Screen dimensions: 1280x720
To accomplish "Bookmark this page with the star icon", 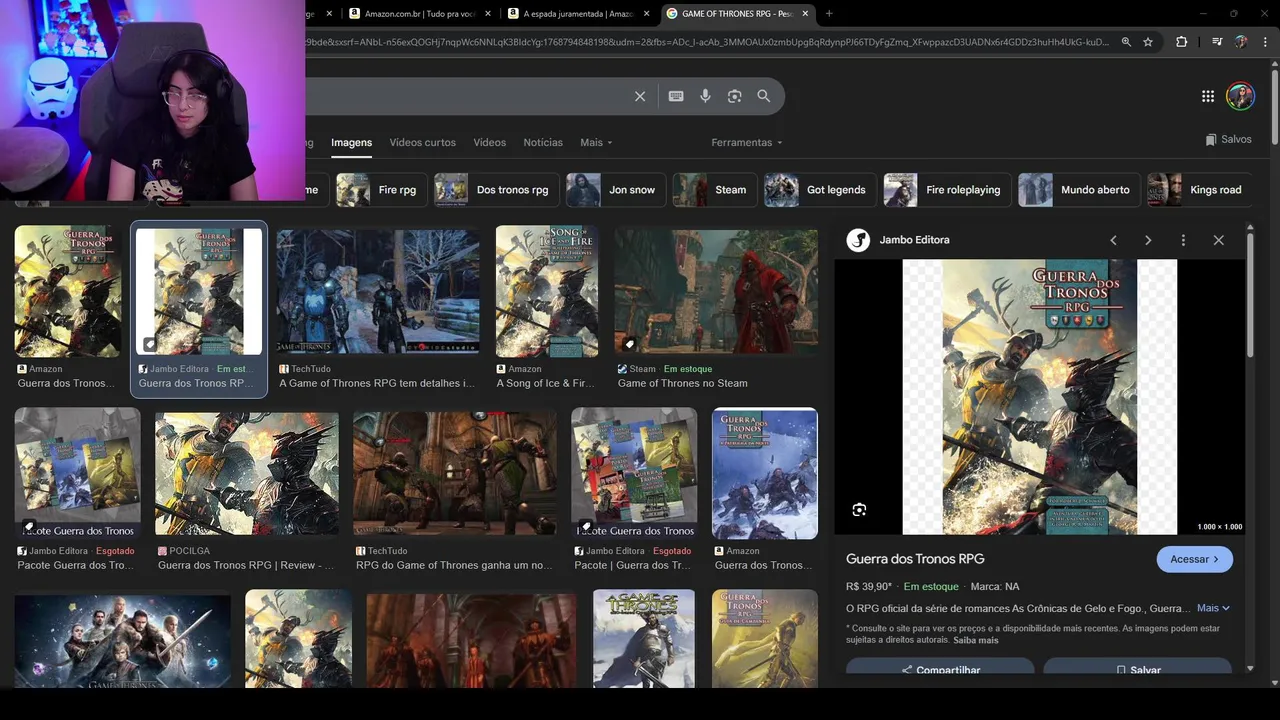I will 1148,42.
